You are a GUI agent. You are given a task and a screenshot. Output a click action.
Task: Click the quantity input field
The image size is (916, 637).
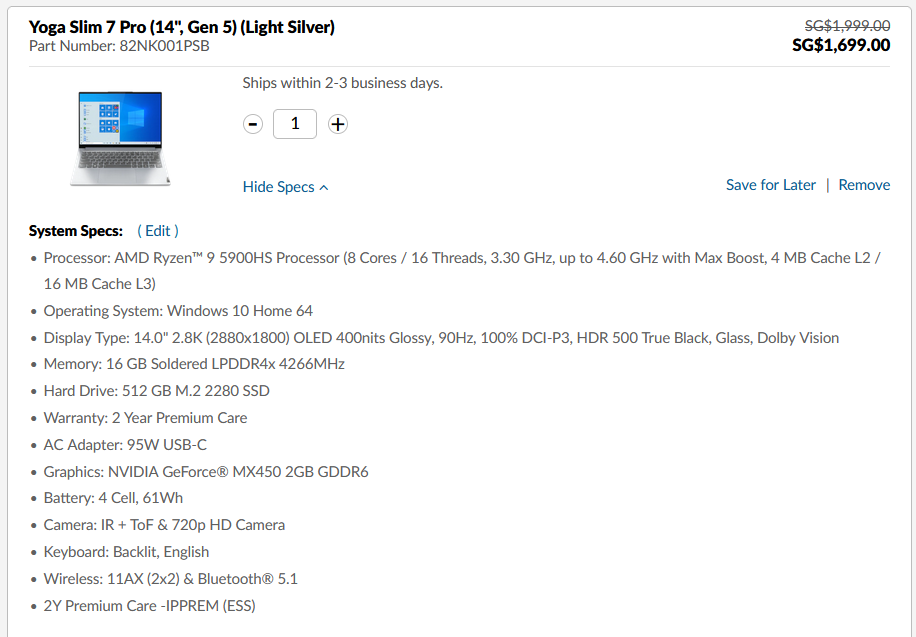coord(295,124)
